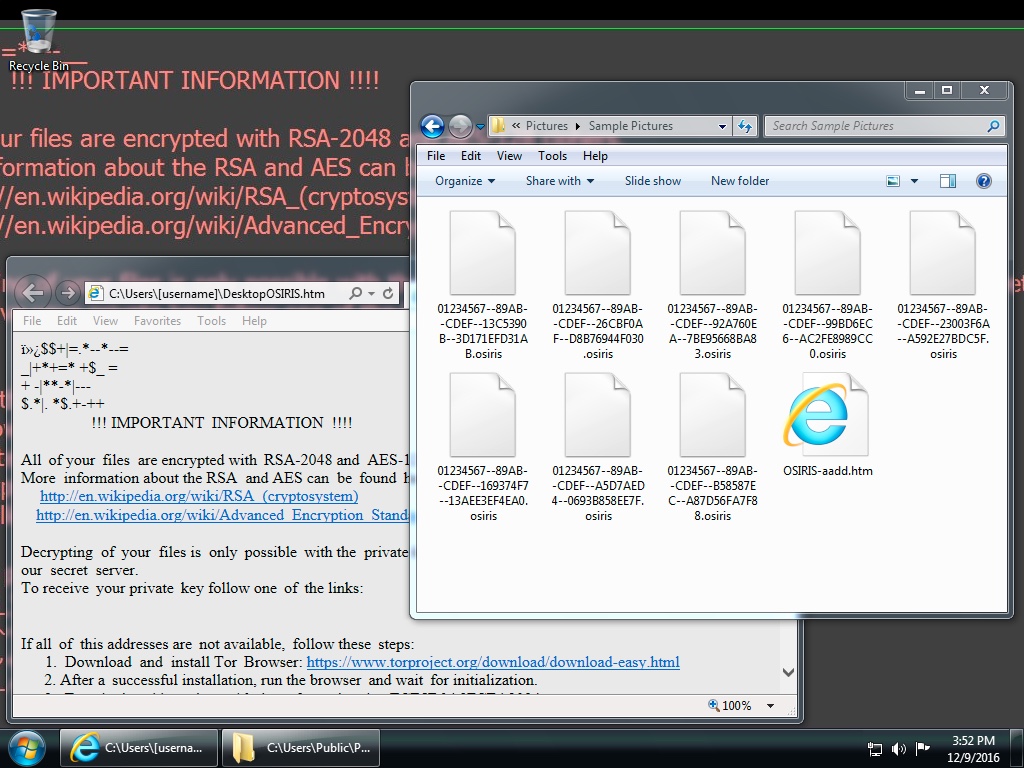The height and width of the screenshot is (768, 1024).
Task: Open the OSIRIS-aadd.htm file
Action: point(827,425)
